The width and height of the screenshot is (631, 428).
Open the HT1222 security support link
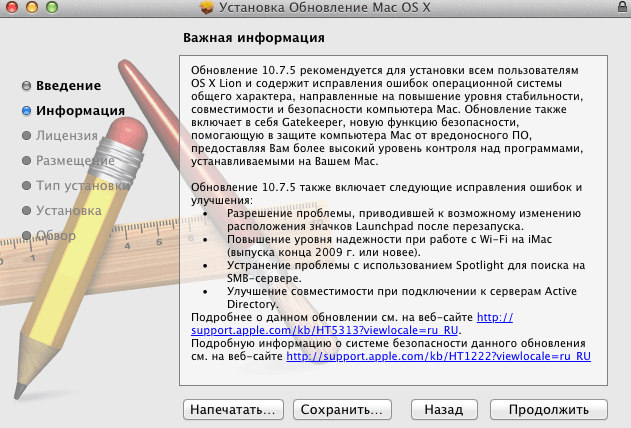(438, 356)
